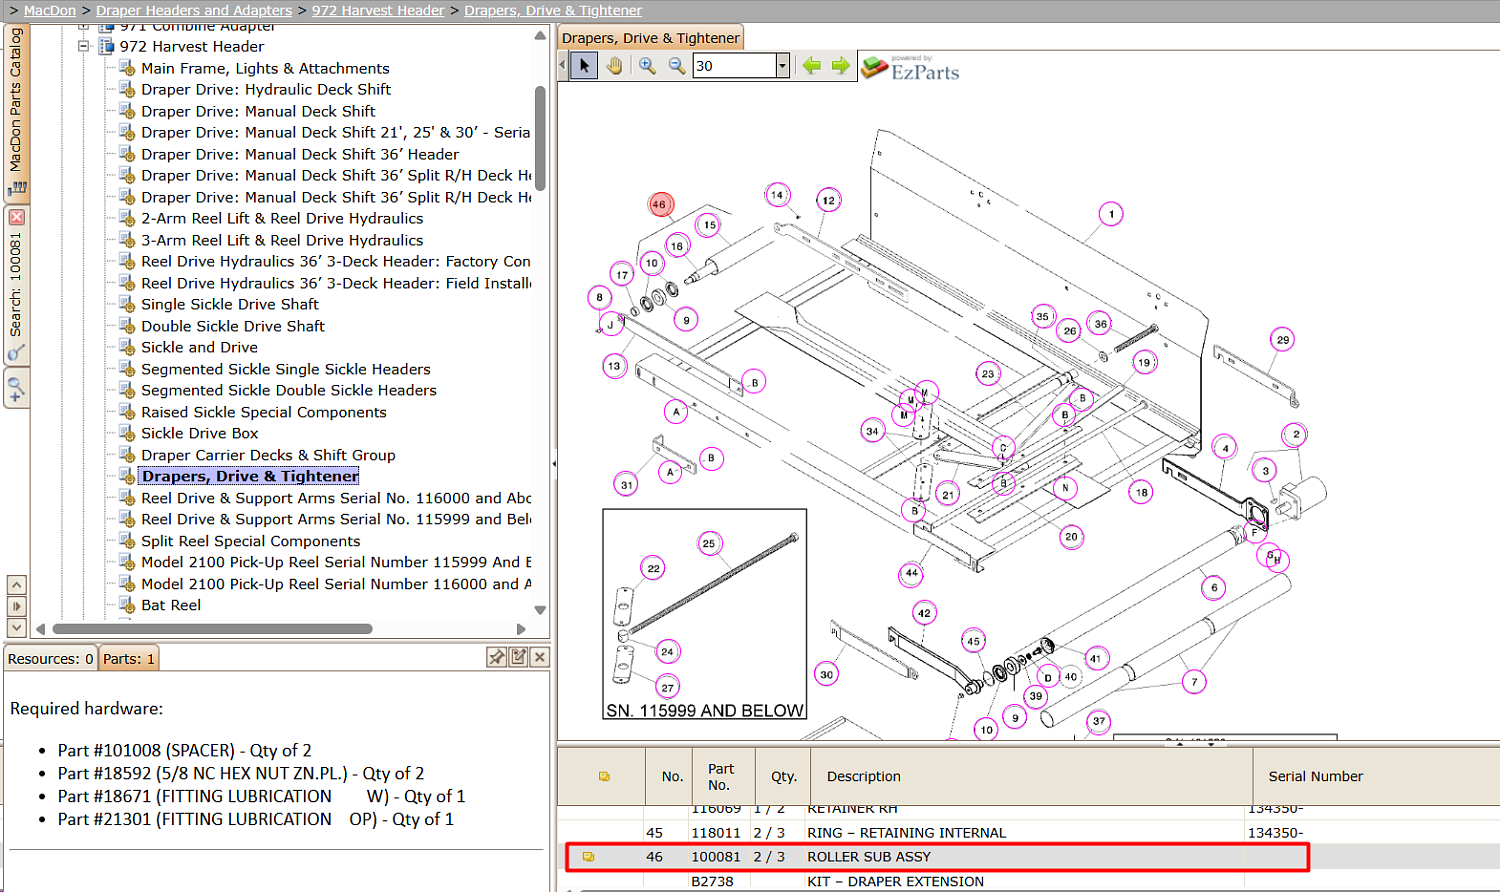
Task: Pin the details panel
Action: (496, 657)
